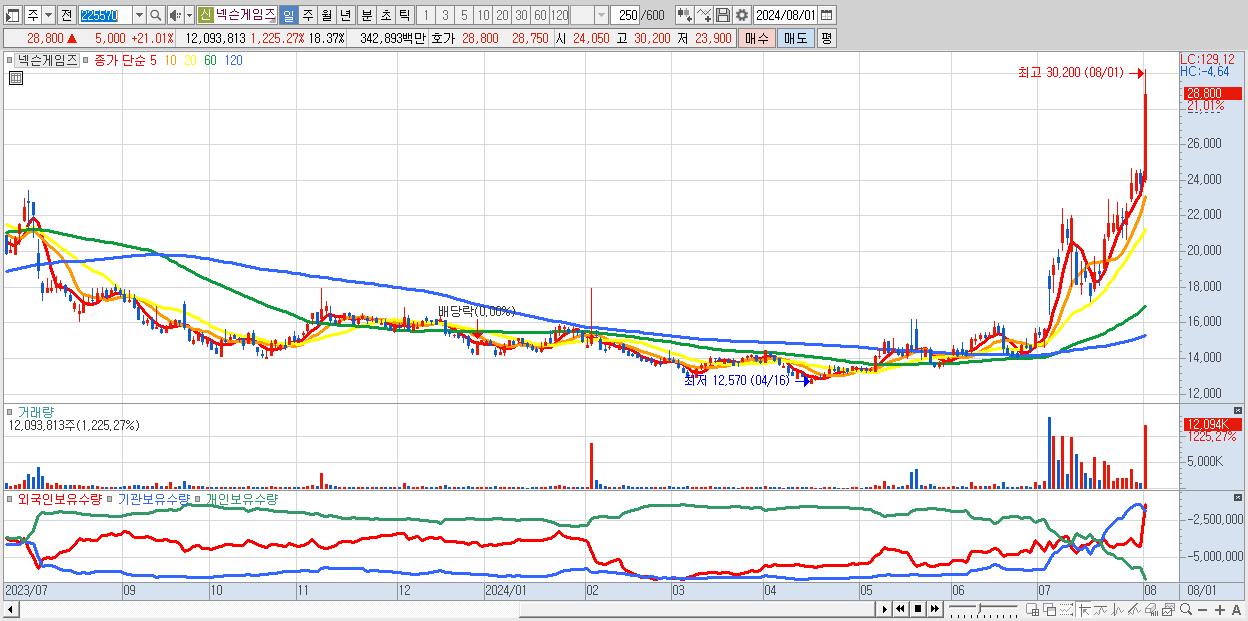Click the dotted range chart icon at bottom
The width and height of the screenshot is (1248, 621).
pos(1066,610)
